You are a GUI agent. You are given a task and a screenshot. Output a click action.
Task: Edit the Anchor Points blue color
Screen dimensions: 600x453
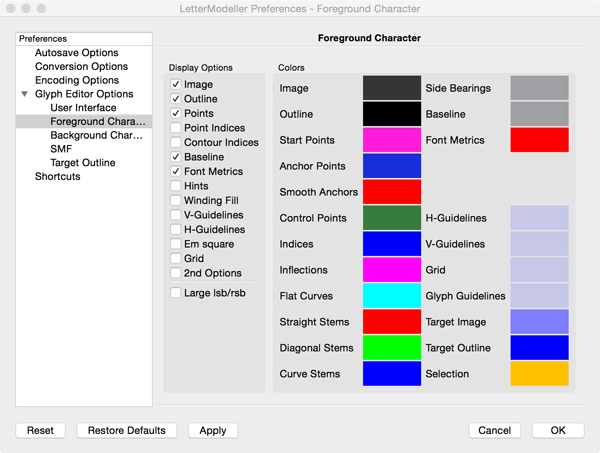point(392,166)
